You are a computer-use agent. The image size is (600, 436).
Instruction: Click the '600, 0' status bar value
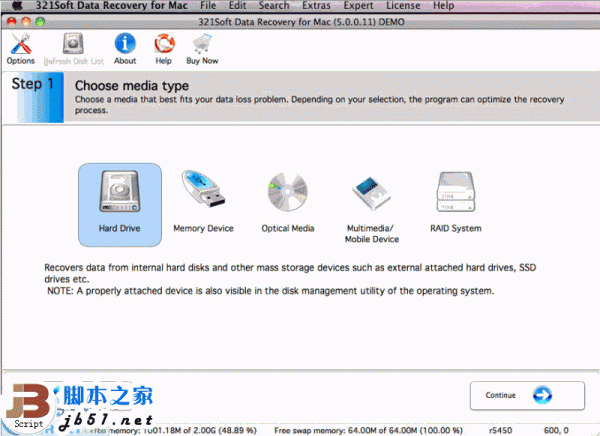click(x=556, y=431)
